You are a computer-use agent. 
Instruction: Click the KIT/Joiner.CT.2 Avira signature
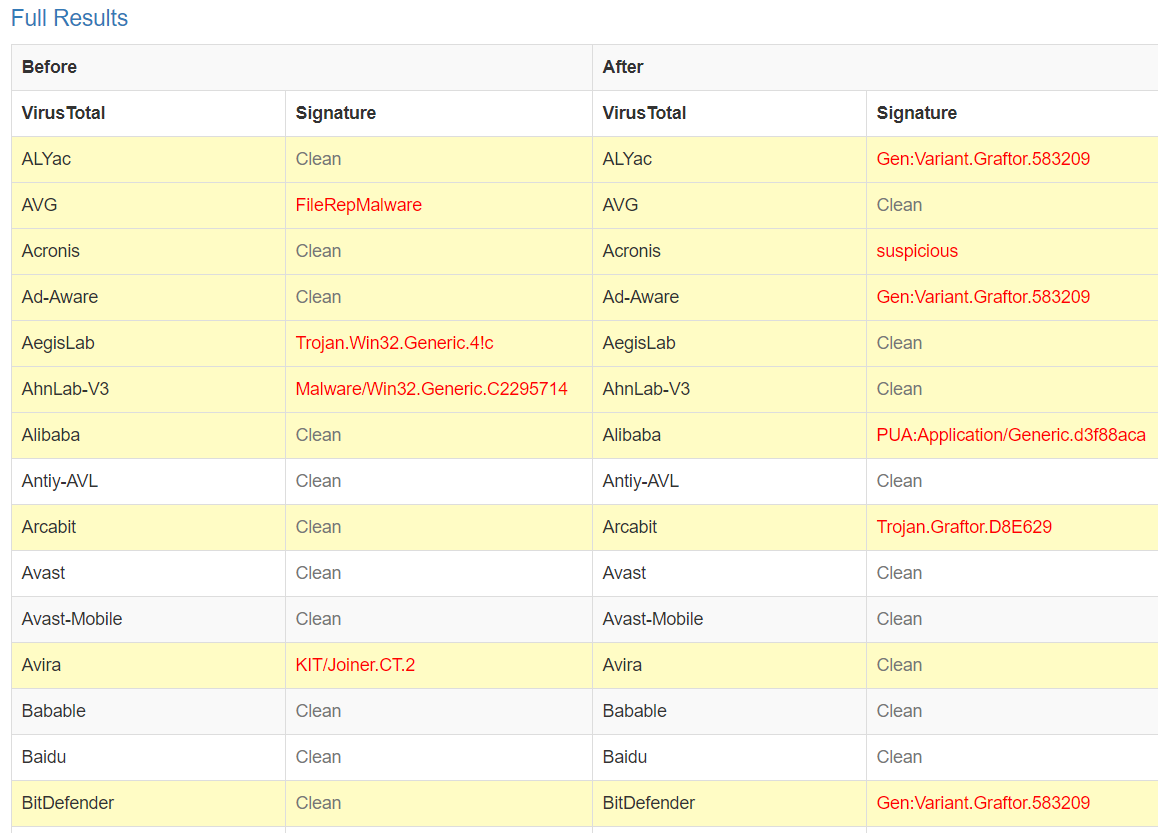pyautogui.click(x=355, y=665)
